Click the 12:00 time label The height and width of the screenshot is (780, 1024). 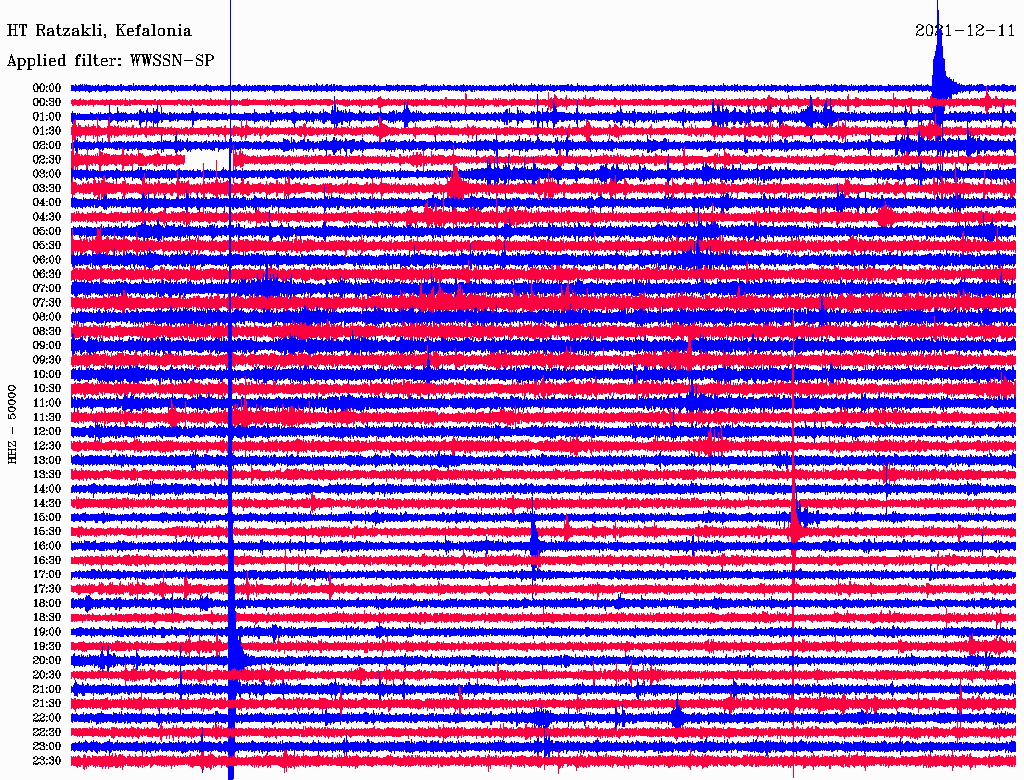pos(47,431)
